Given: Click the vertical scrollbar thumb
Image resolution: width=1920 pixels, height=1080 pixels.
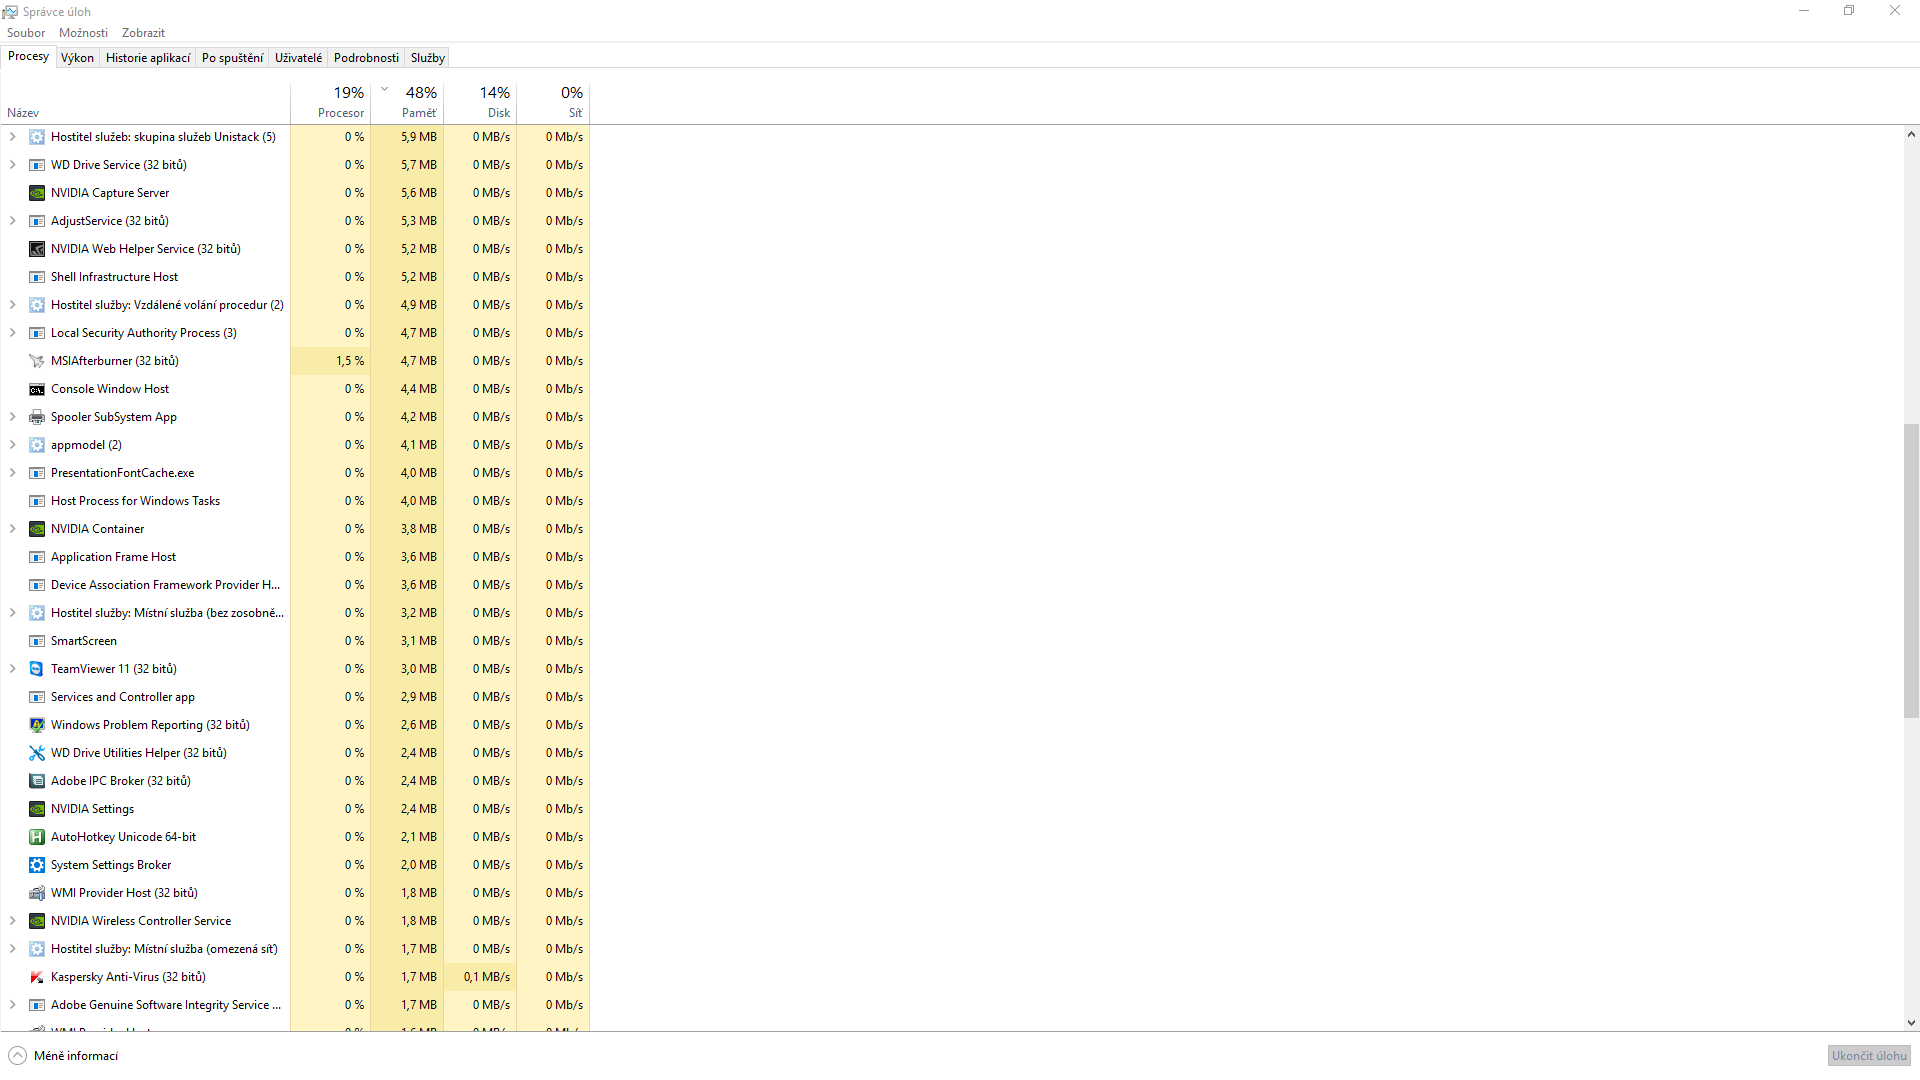Looking at the screenshot, I should tap(1911, 570).
